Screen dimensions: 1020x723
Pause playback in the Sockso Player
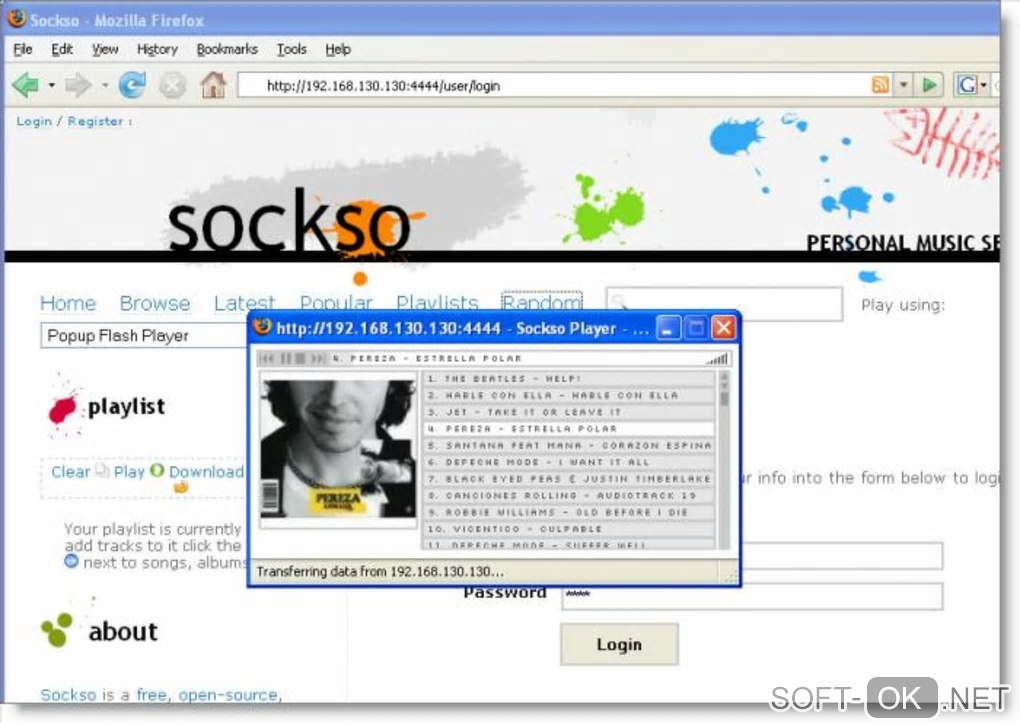(286, 358)
